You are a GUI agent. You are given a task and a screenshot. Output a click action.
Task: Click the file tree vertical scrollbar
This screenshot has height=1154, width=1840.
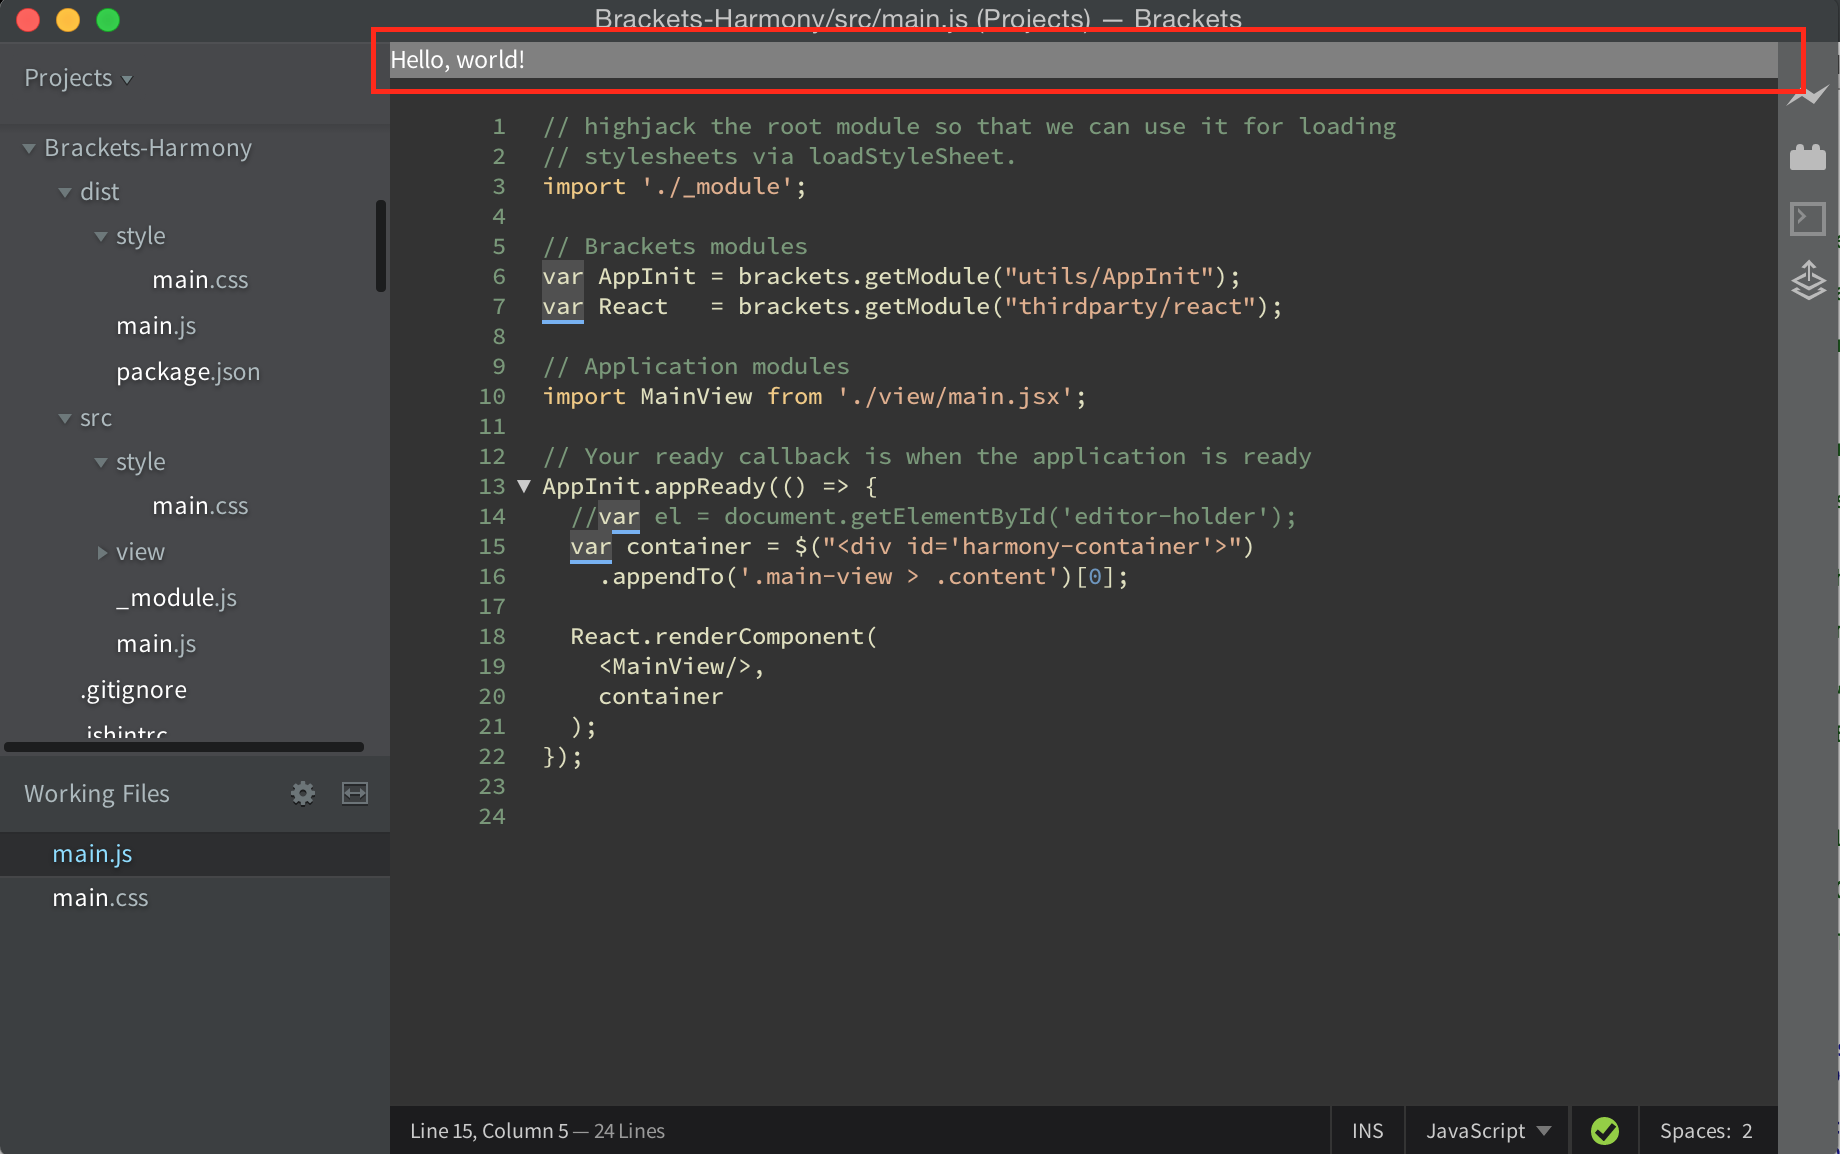tap(381, 246)
